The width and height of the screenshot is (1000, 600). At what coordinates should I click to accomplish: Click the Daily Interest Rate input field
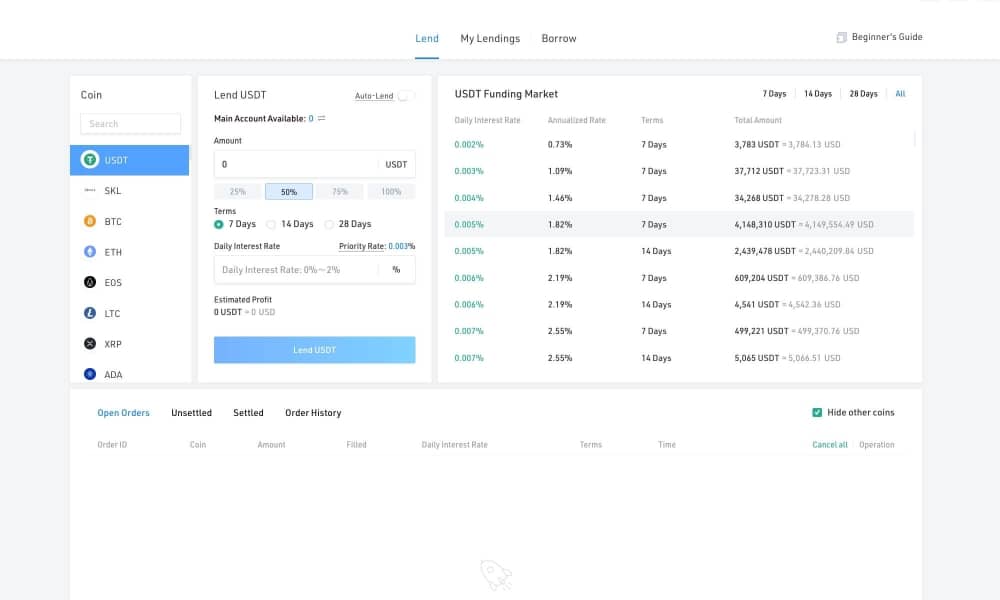coord(314,270)
